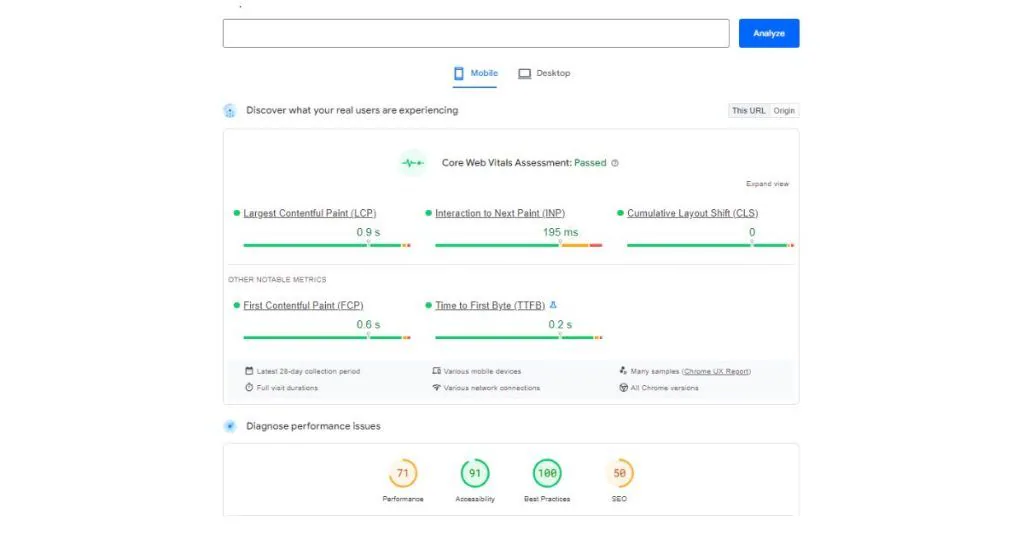Click Full visit durations text
Viewport: 1024px width, 538px height.
287,388
